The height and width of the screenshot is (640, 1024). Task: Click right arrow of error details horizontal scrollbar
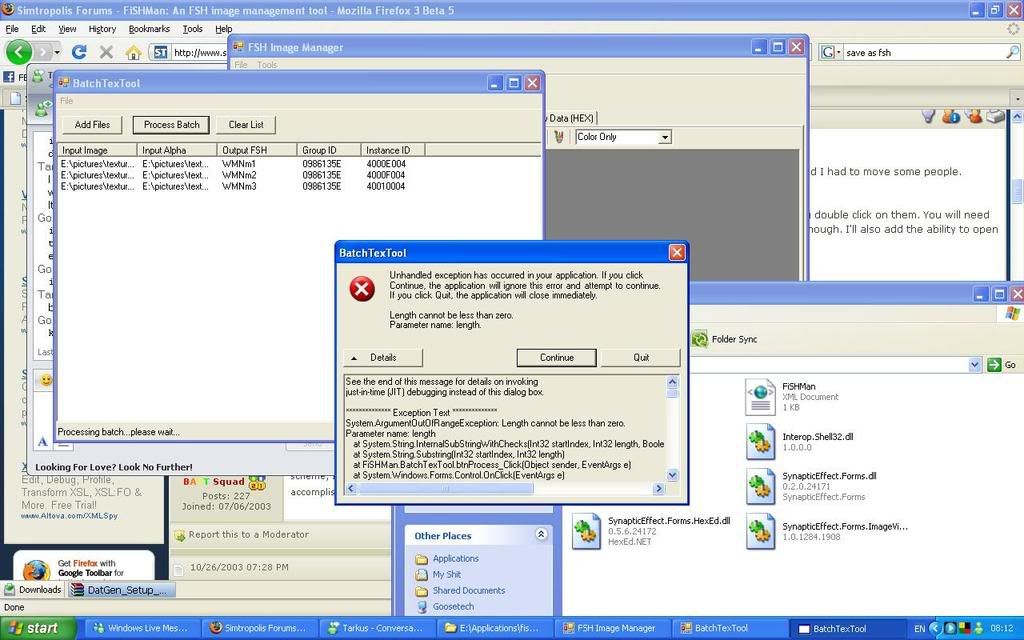pos(658,488)
